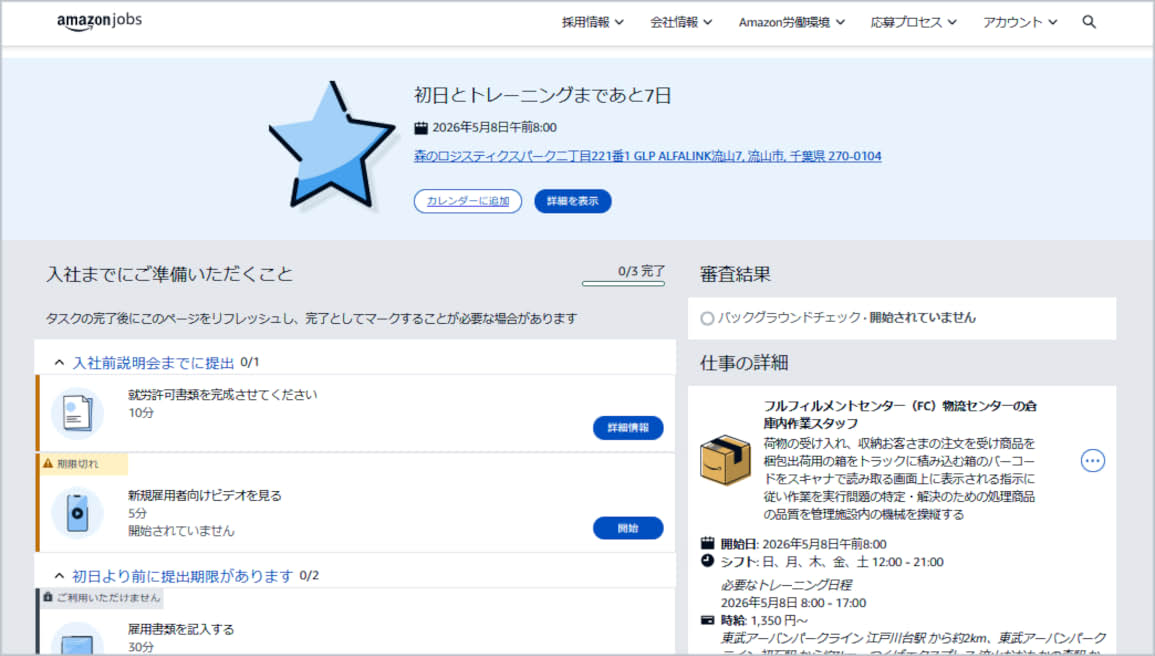Click the blue star illustration
Viewport: 1155px width, 656px height.
coord(331,144)
